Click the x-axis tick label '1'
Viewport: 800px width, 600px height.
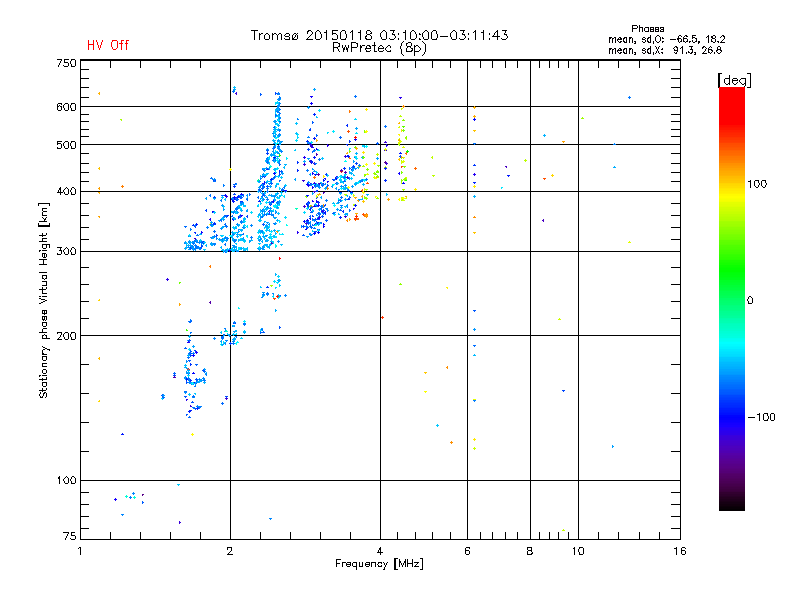80,551
